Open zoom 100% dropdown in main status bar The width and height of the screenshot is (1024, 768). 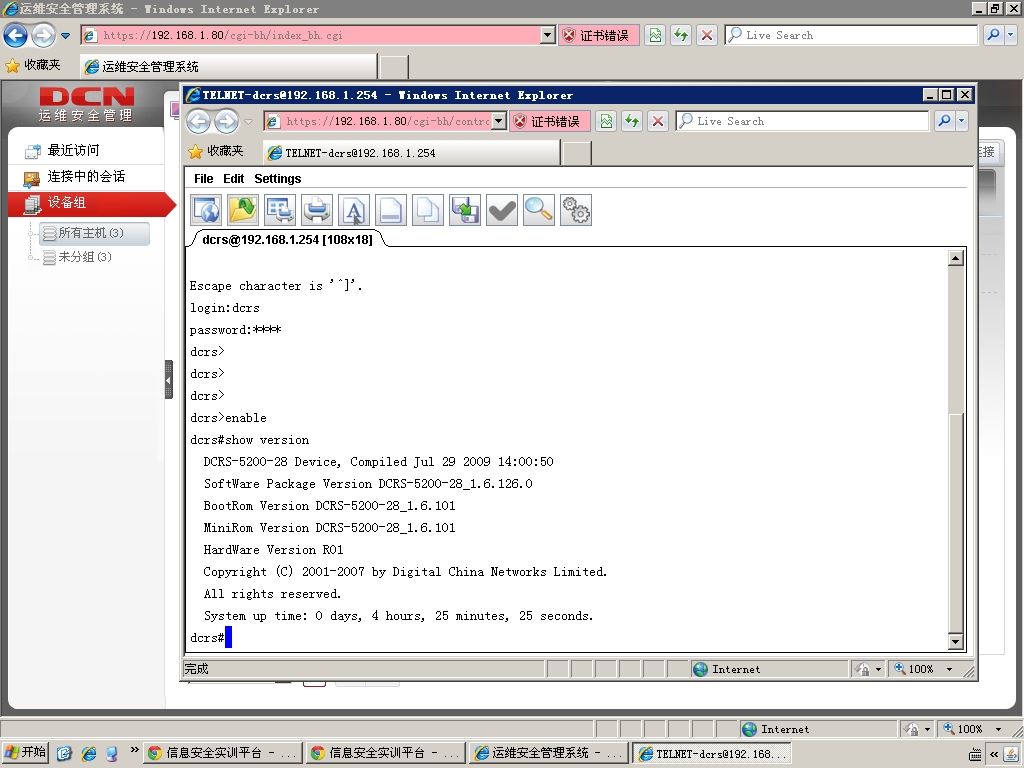pyautogui.click(x=999, y=729)
